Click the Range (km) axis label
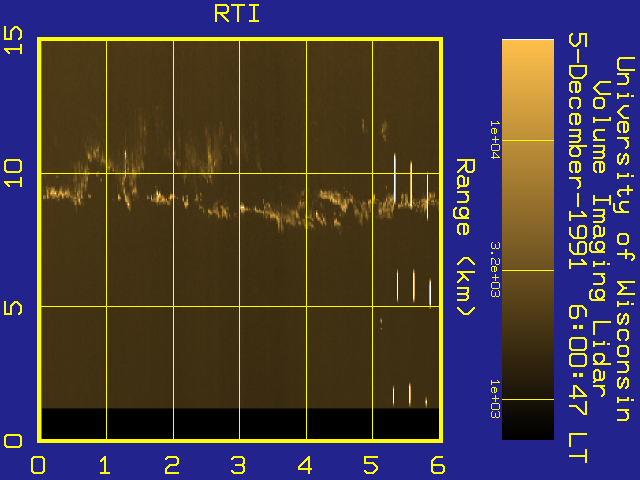The width and height of the screenshot is (640, 480). 465,238
